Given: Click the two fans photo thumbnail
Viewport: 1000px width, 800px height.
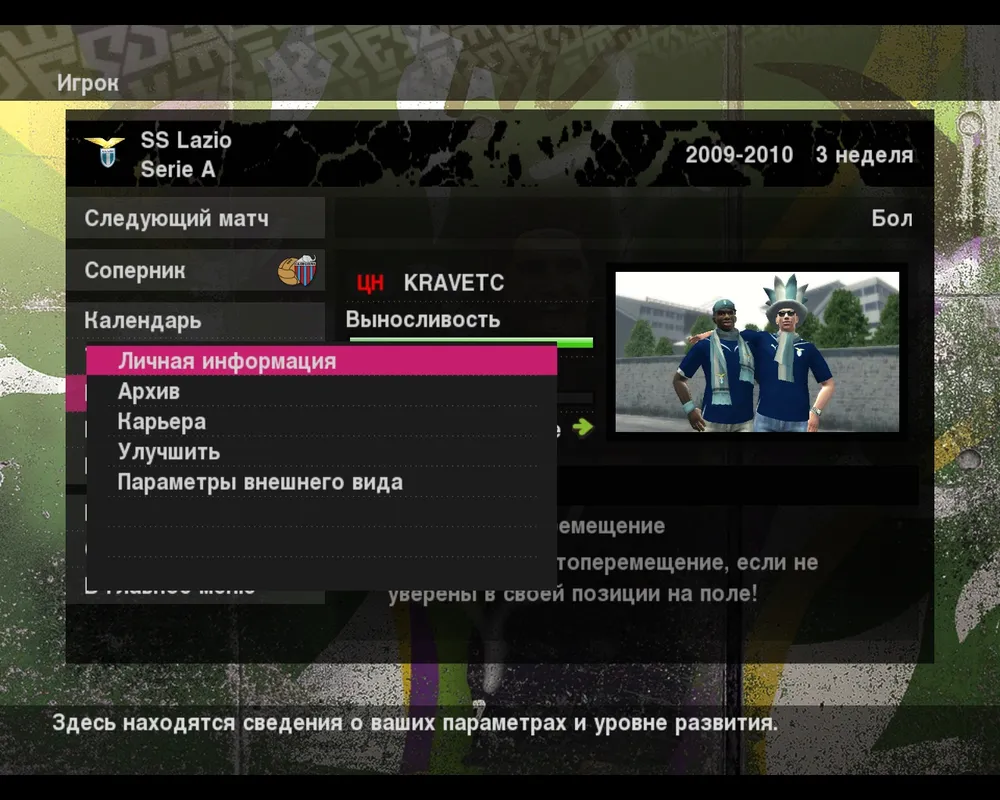Looking at the screenshot, I should (x=757, y=352).
